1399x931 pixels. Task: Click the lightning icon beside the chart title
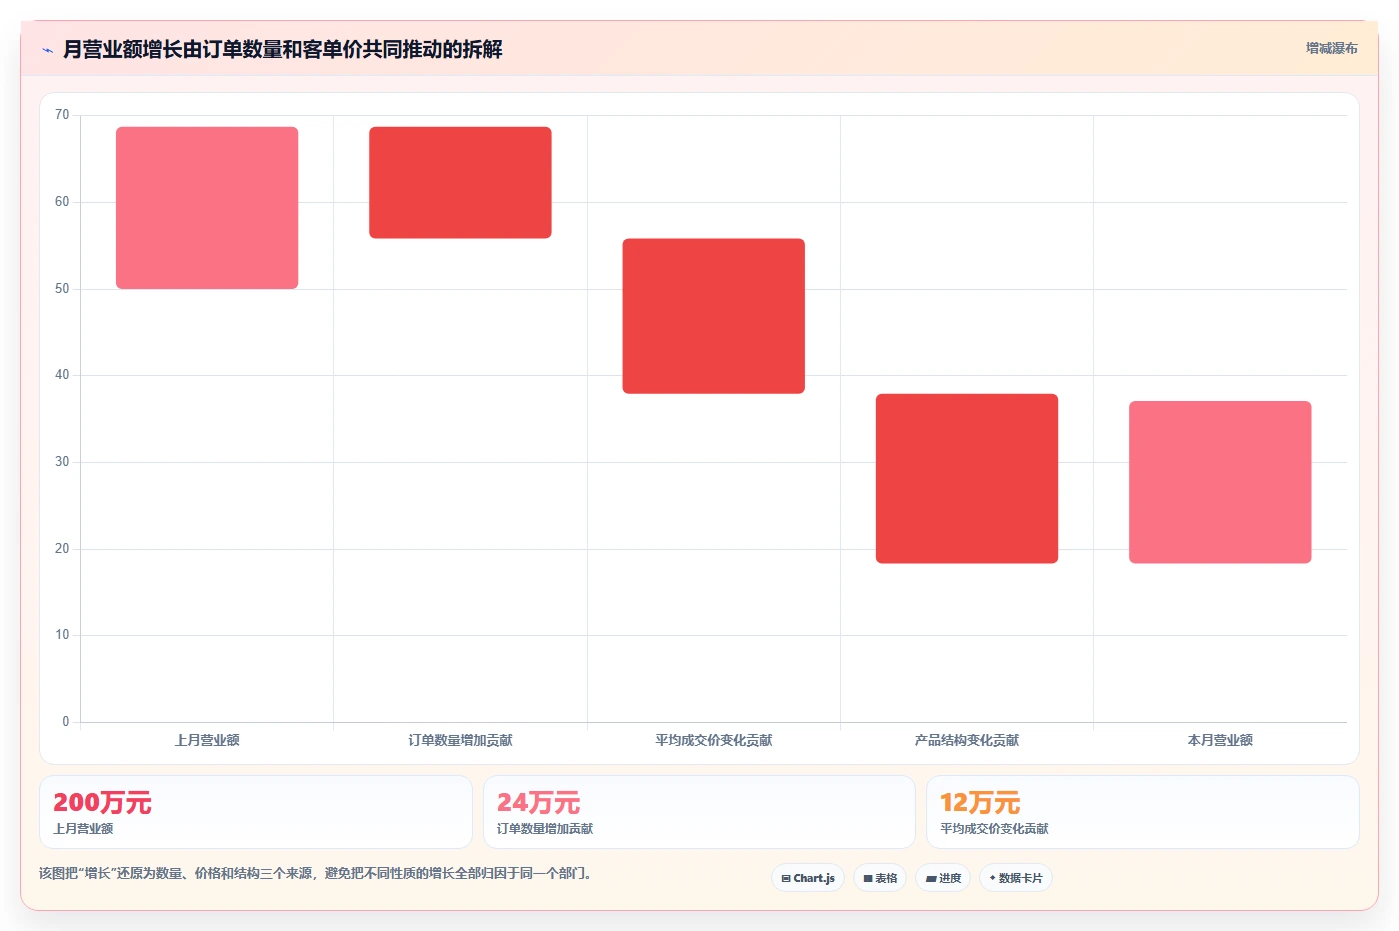47,50
